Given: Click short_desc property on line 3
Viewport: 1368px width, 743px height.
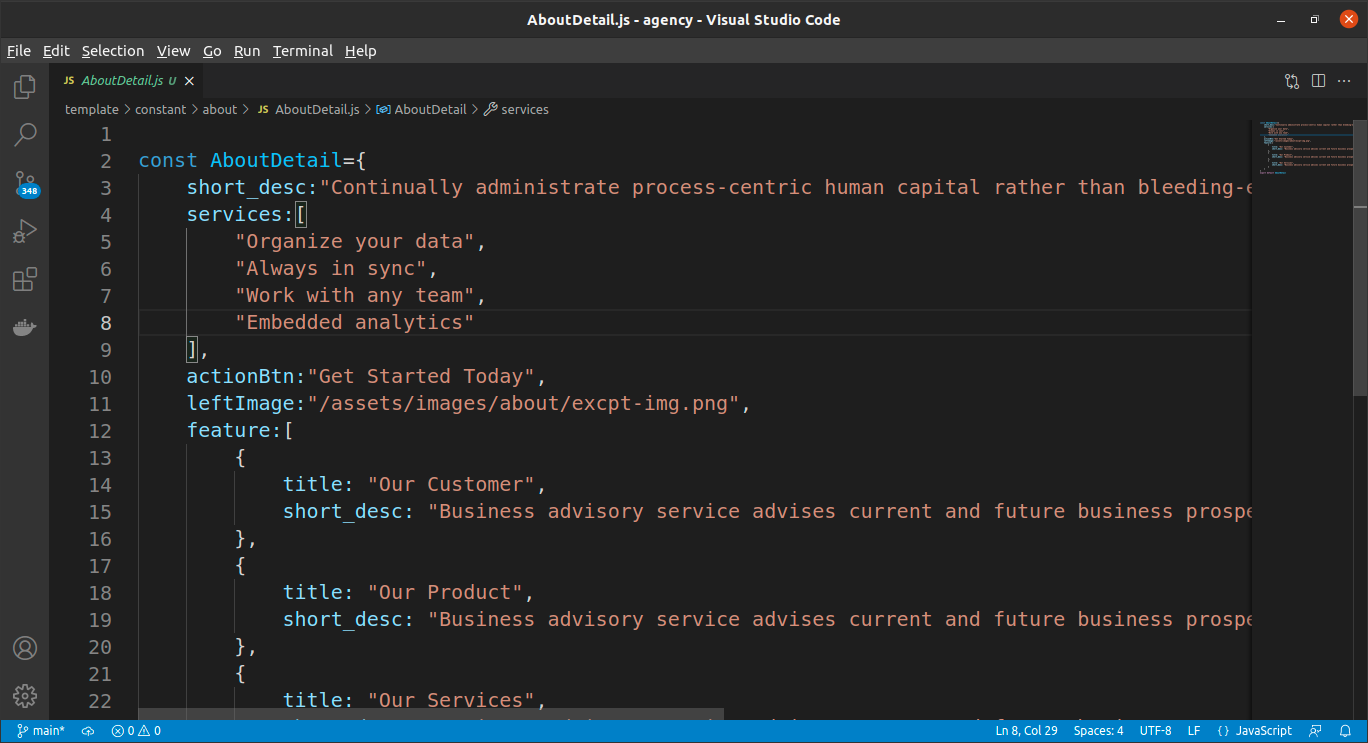Looking at the screenshot, I should tap(247, 188).
